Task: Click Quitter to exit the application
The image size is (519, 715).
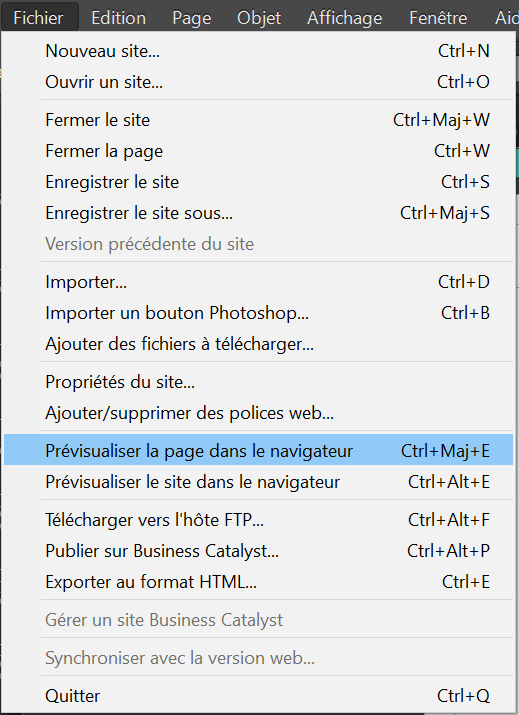Action: 259,696
